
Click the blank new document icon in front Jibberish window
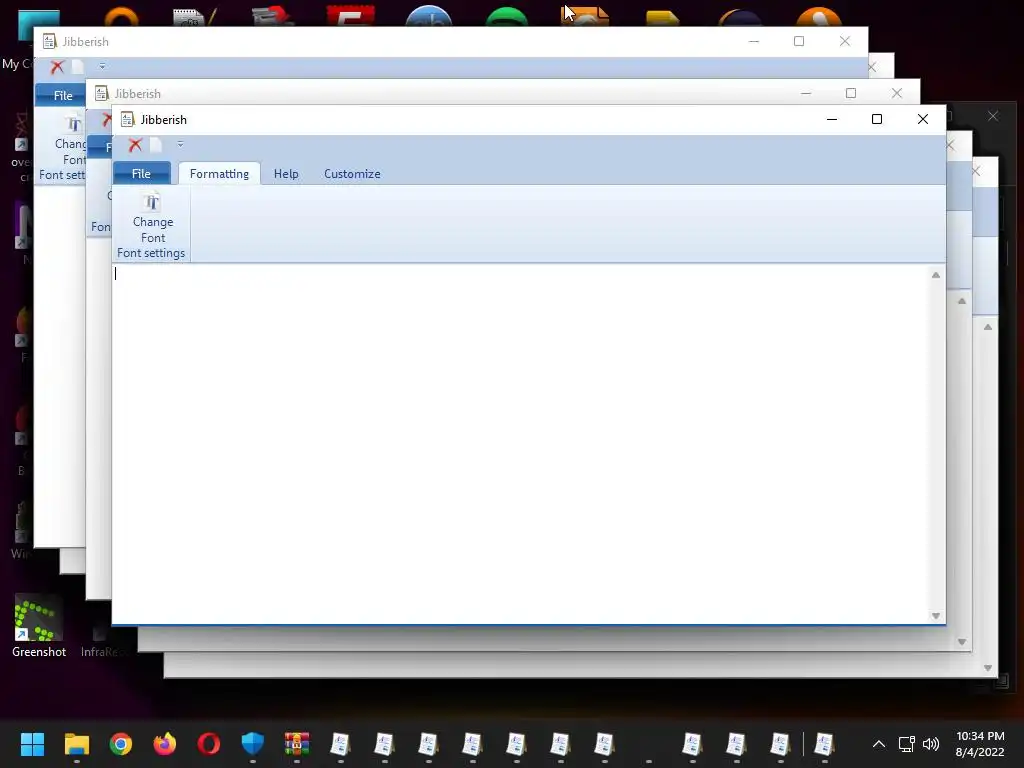tap(155, 145)
